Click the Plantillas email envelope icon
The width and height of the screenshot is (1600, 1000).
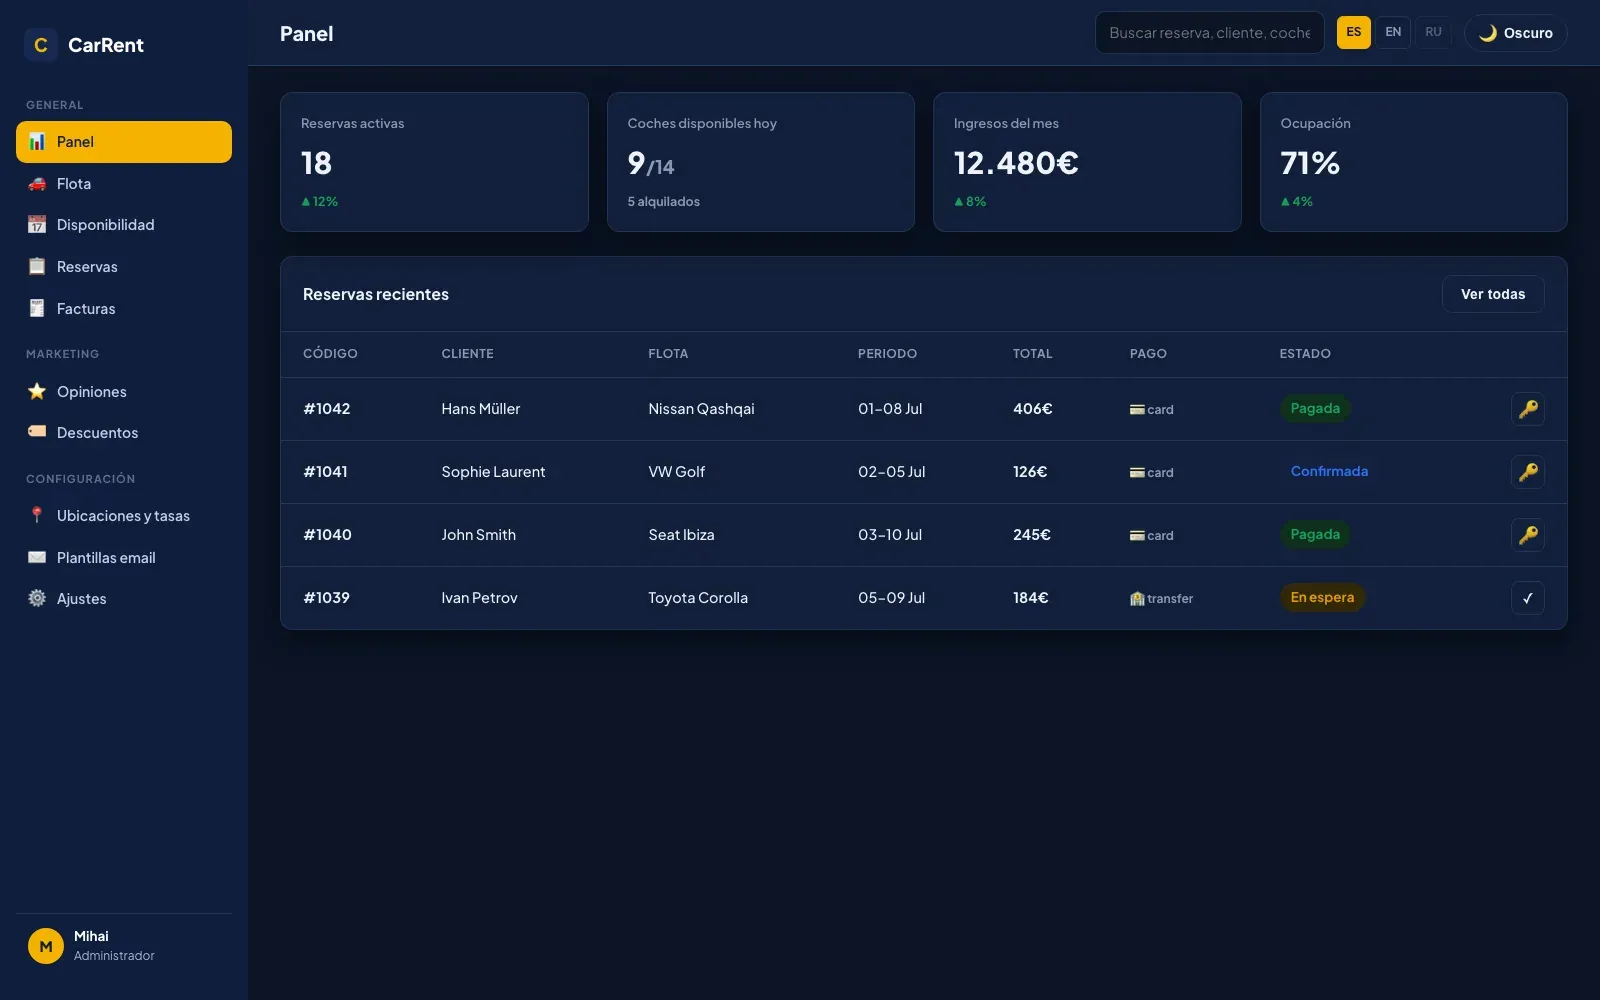37,558
